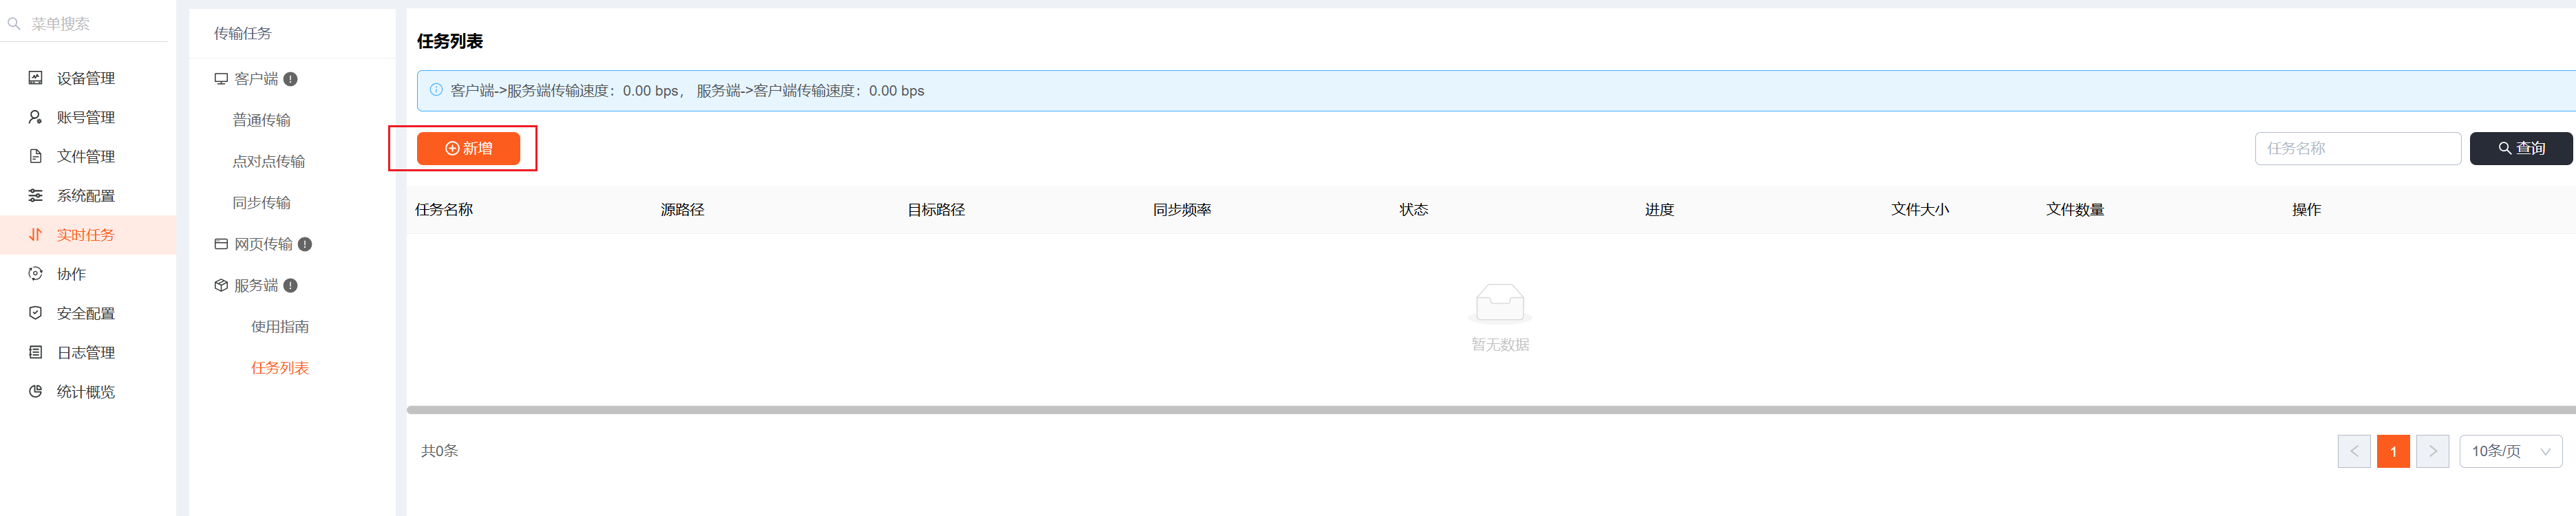This screenshot has width=2576, height=516.
Task: Click the info badge beside 服务端
Action: pyautogui.click(x=290, y=285)
